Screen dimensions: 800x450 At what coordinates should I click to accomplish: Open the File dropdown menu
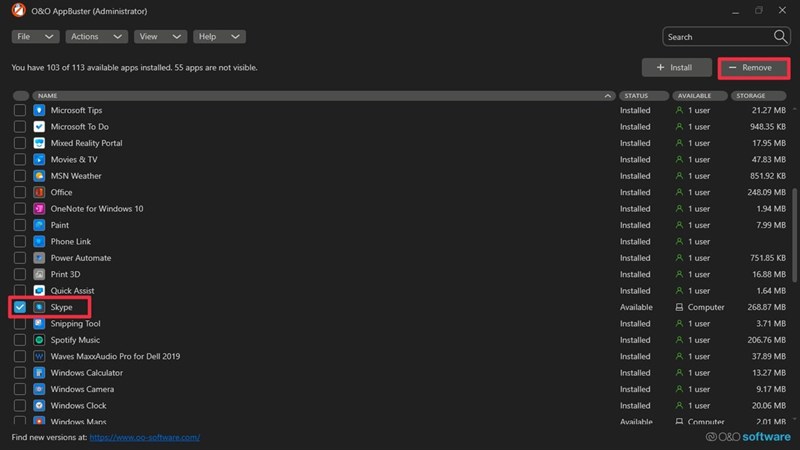[35, 37]
